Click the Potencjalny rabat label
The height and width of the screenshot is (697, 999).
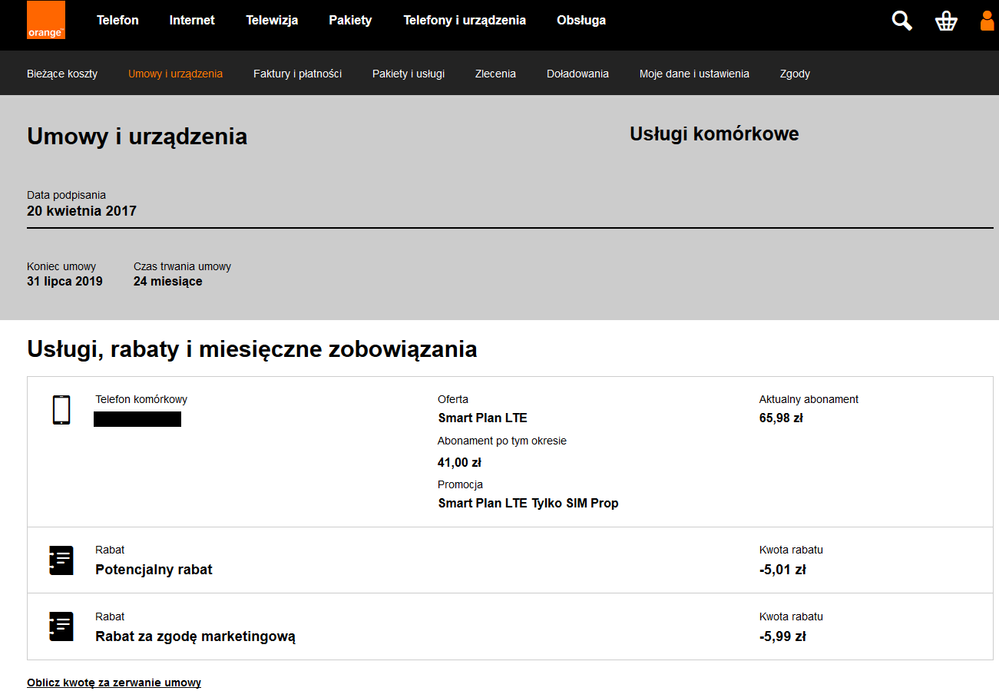click(x=154, y=570)
